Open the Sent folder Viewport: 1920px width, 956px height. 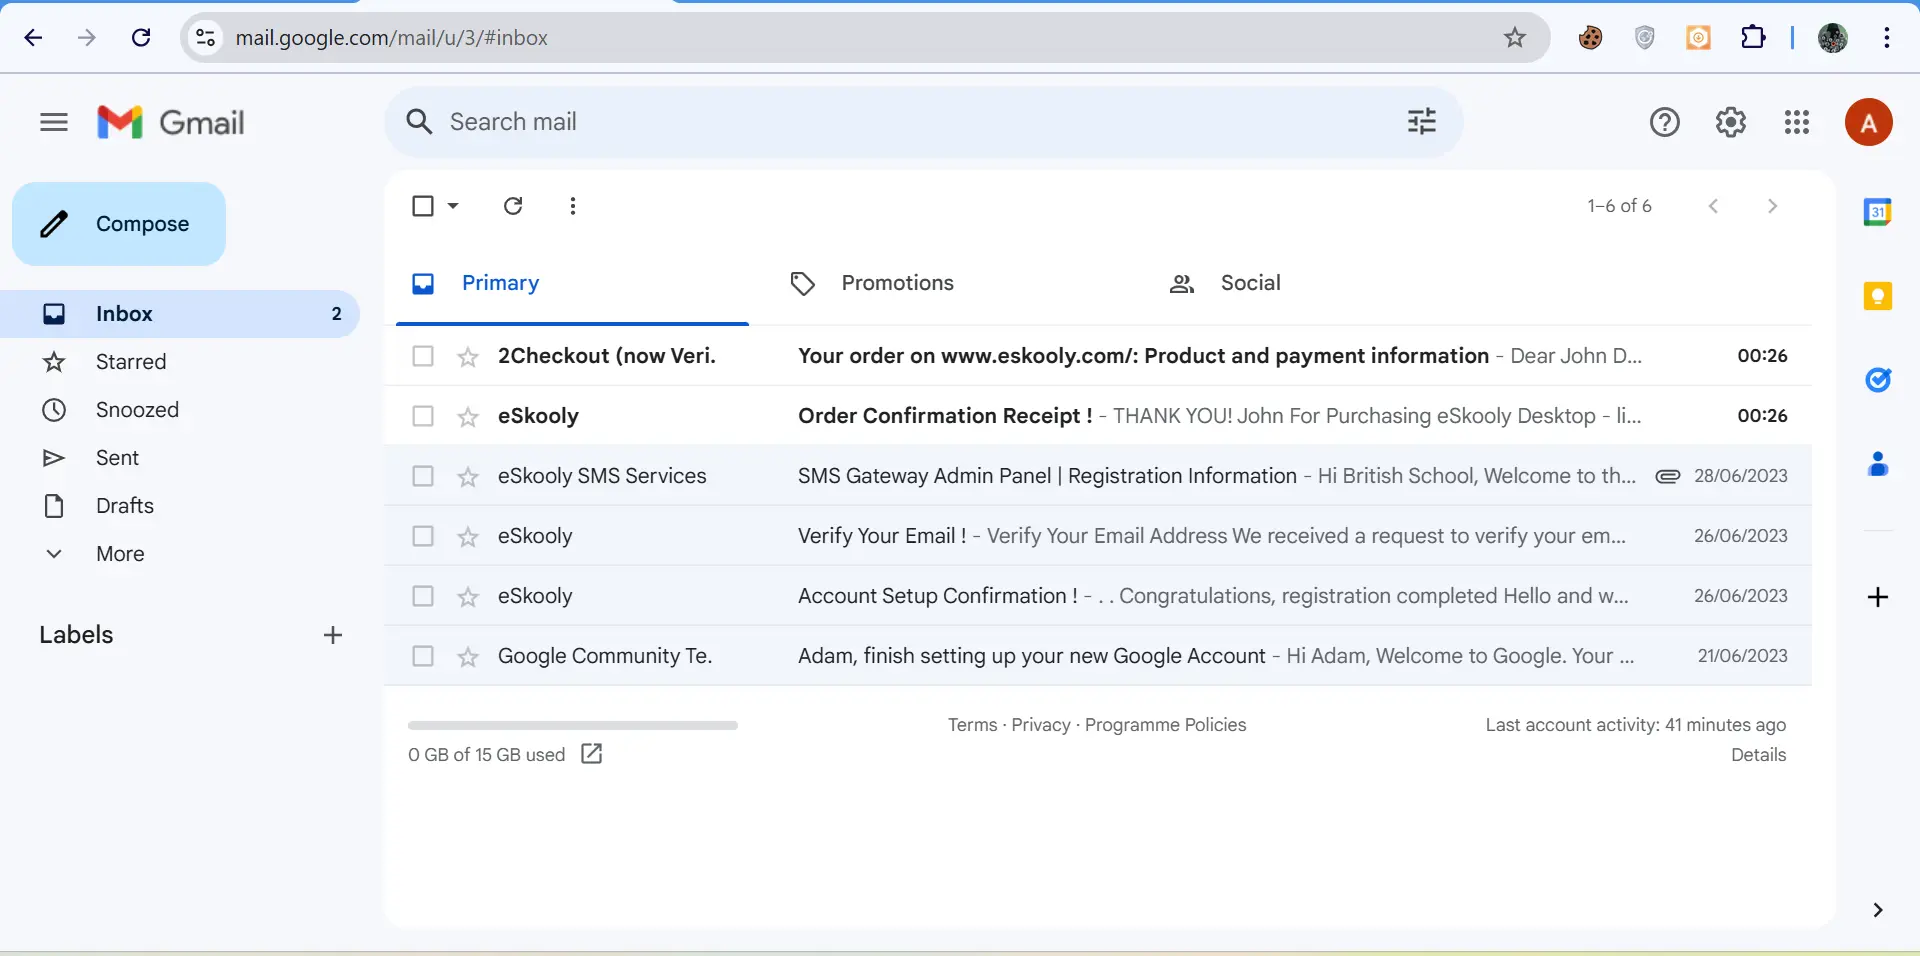click(x=180, y=458)
